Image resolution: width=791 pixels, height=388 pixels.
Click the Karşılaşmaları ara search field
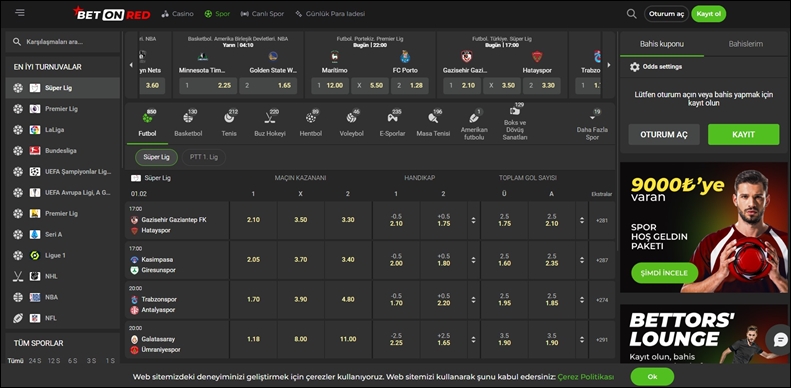point(63,42)
